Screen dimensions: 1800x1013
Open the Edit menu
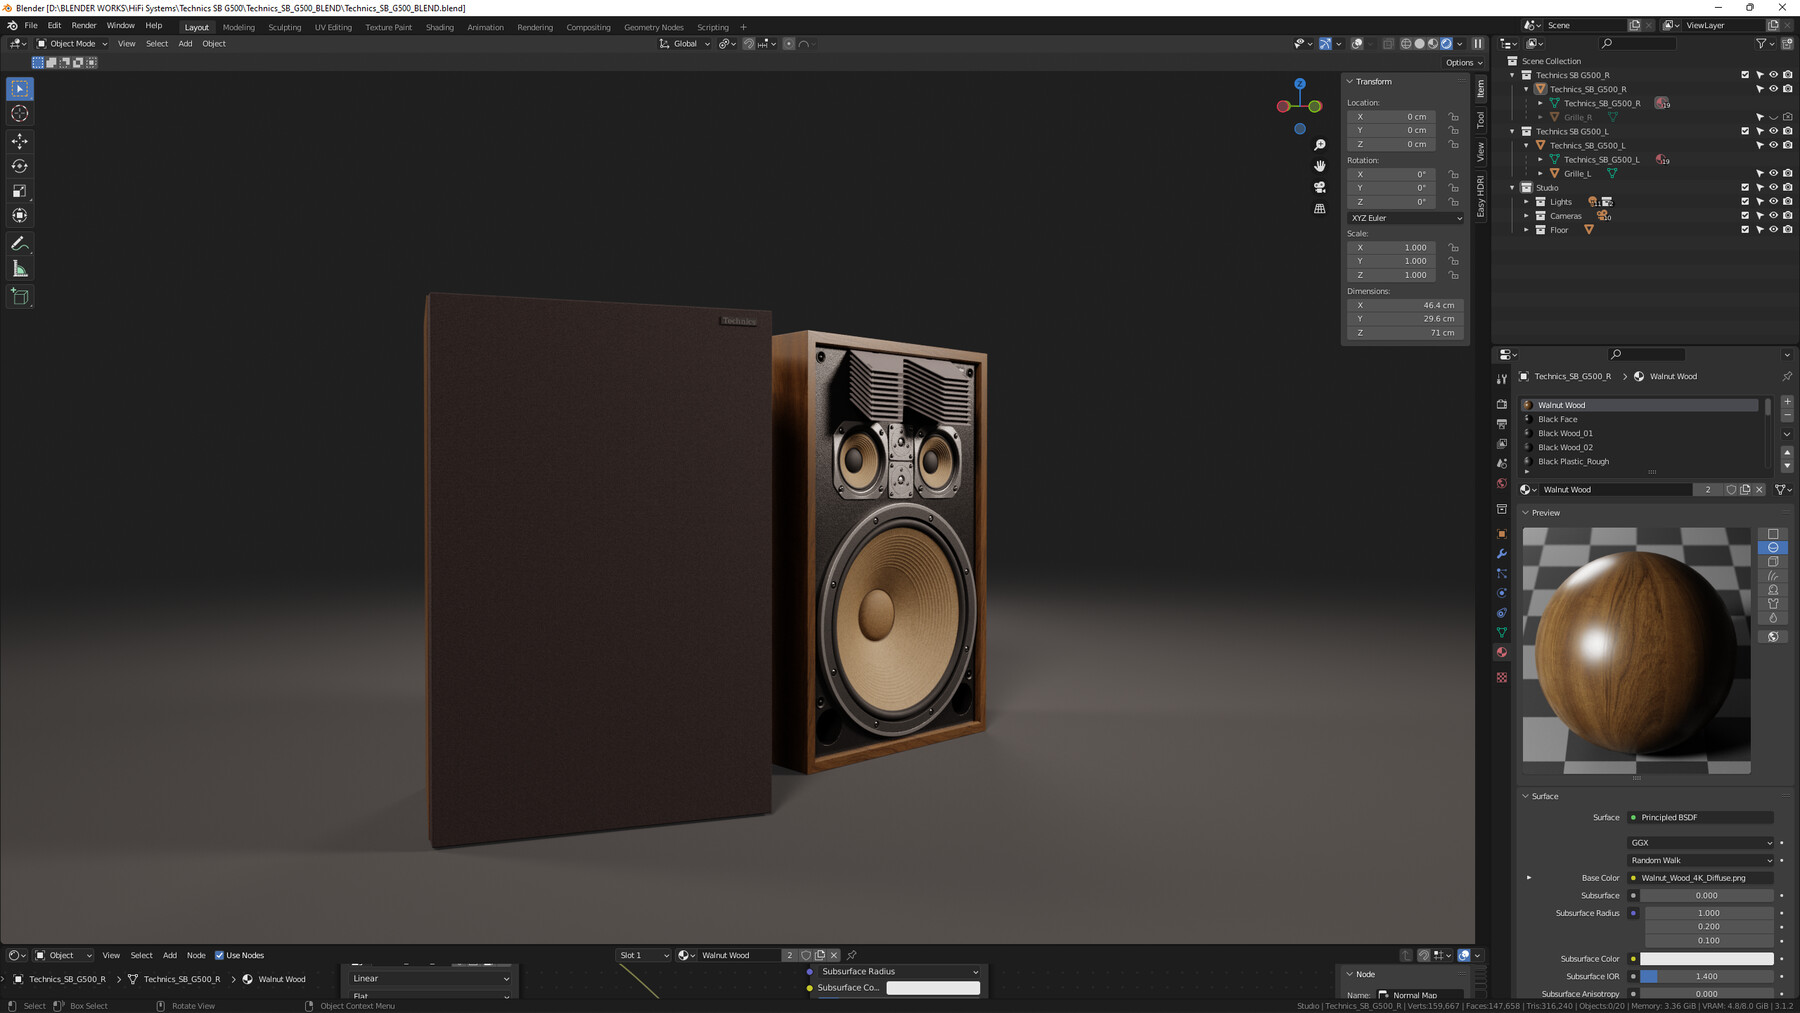(x=53, y=25)
